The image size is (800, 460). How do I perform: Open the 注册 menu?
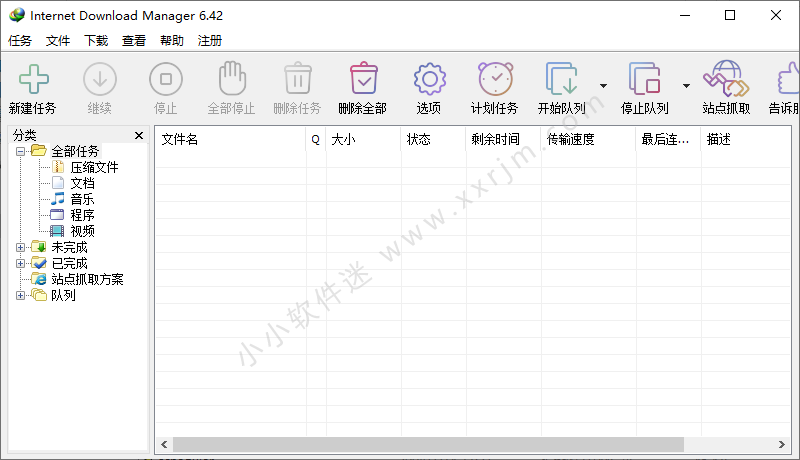pos(210,41)
